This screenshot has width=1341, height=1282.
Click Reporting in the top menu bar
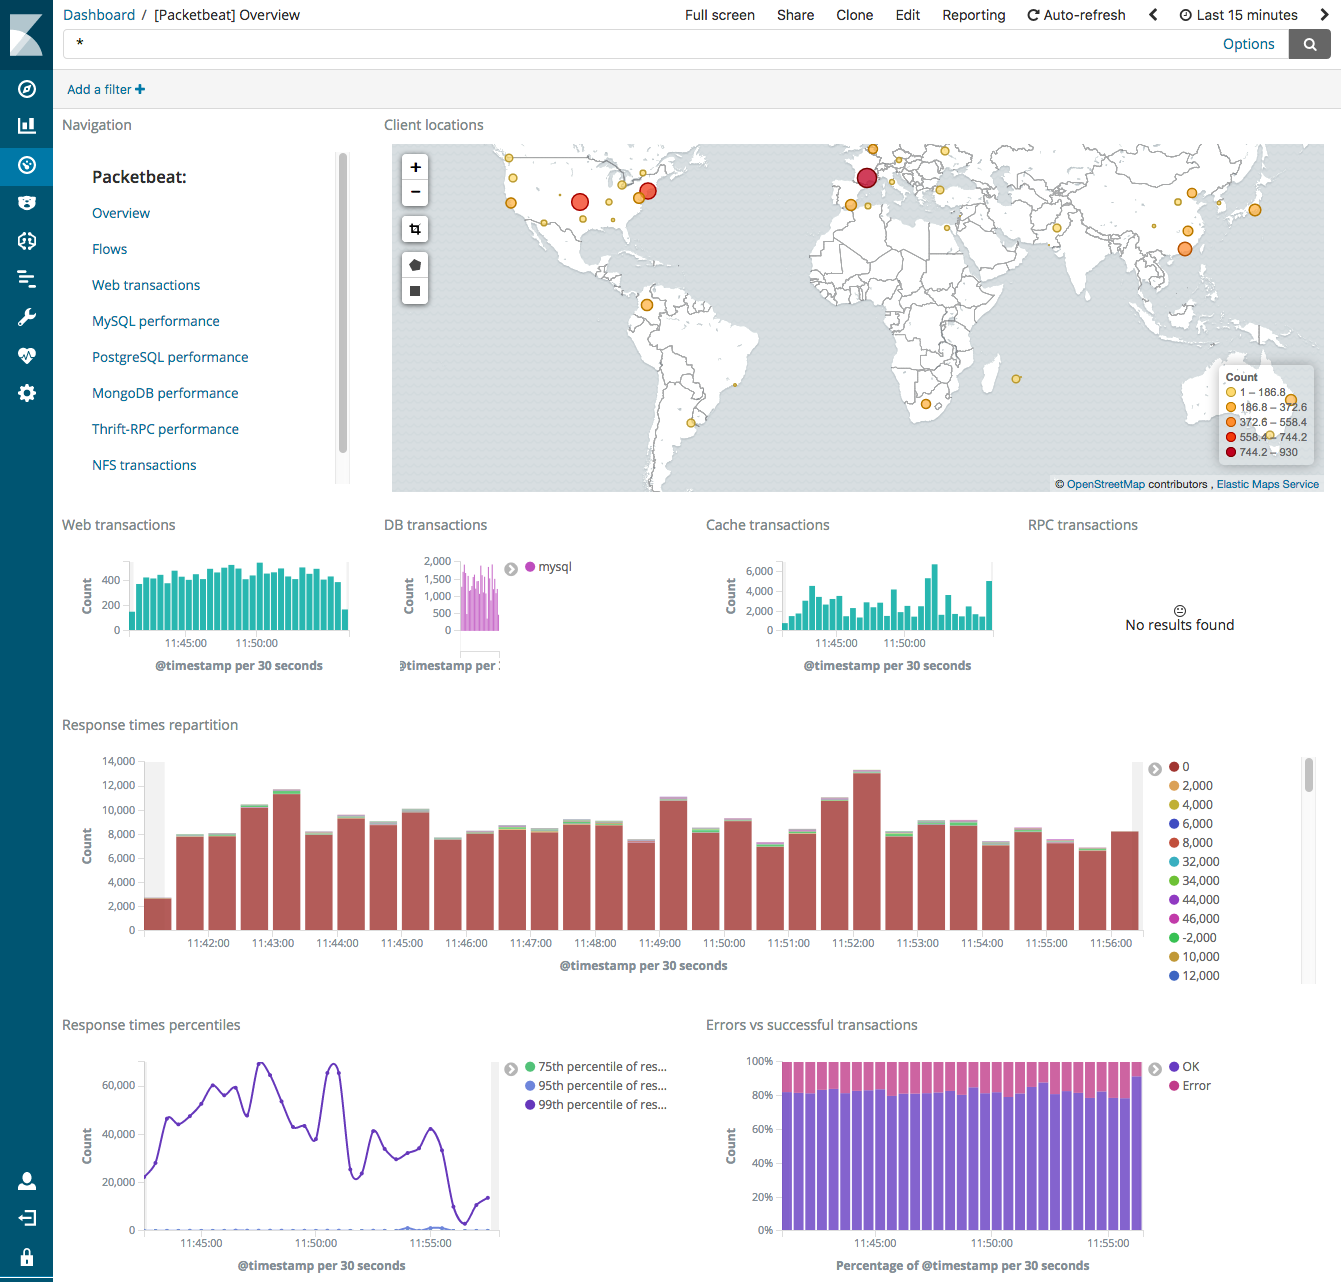pos(973,15)
